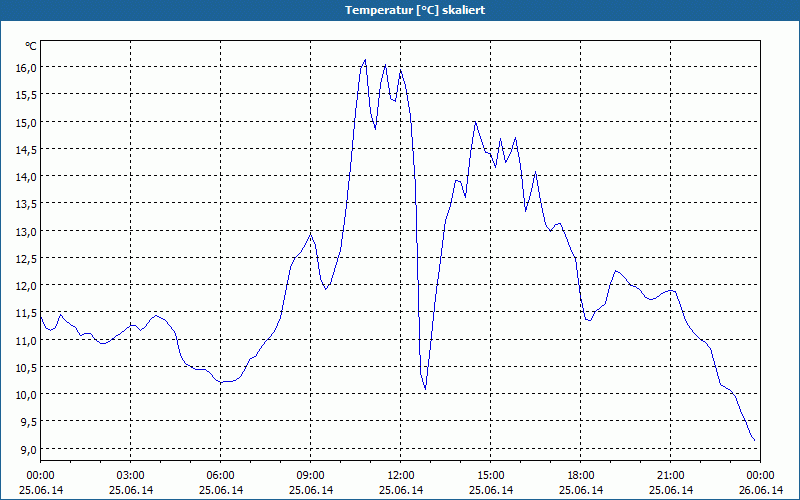This screenshot has width=800, height=500.
Task: Select the 12:00 time axis label
Action: click(x=401, y=476)
